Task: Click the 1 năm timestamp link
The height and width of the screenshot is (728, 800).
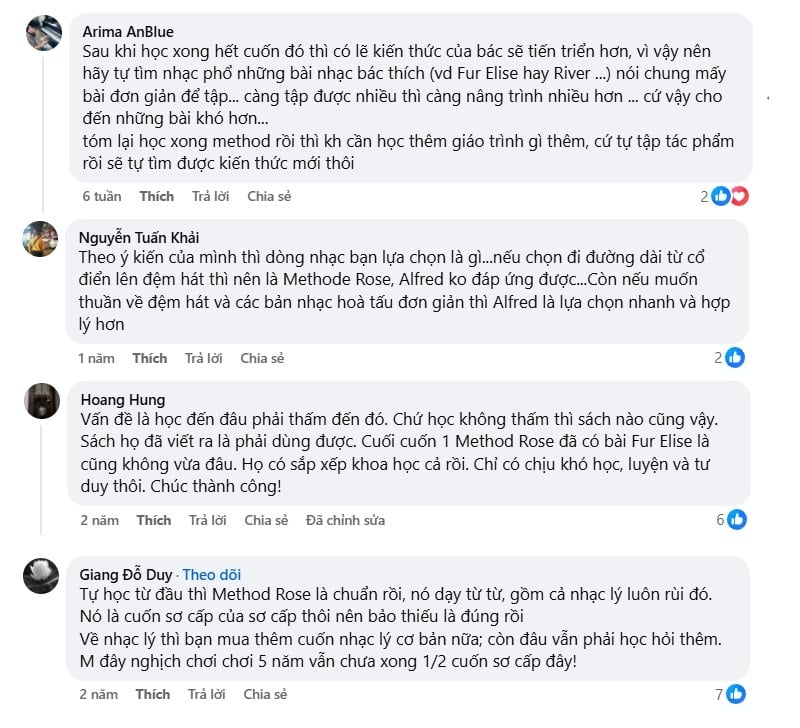Action: (97, 358)
